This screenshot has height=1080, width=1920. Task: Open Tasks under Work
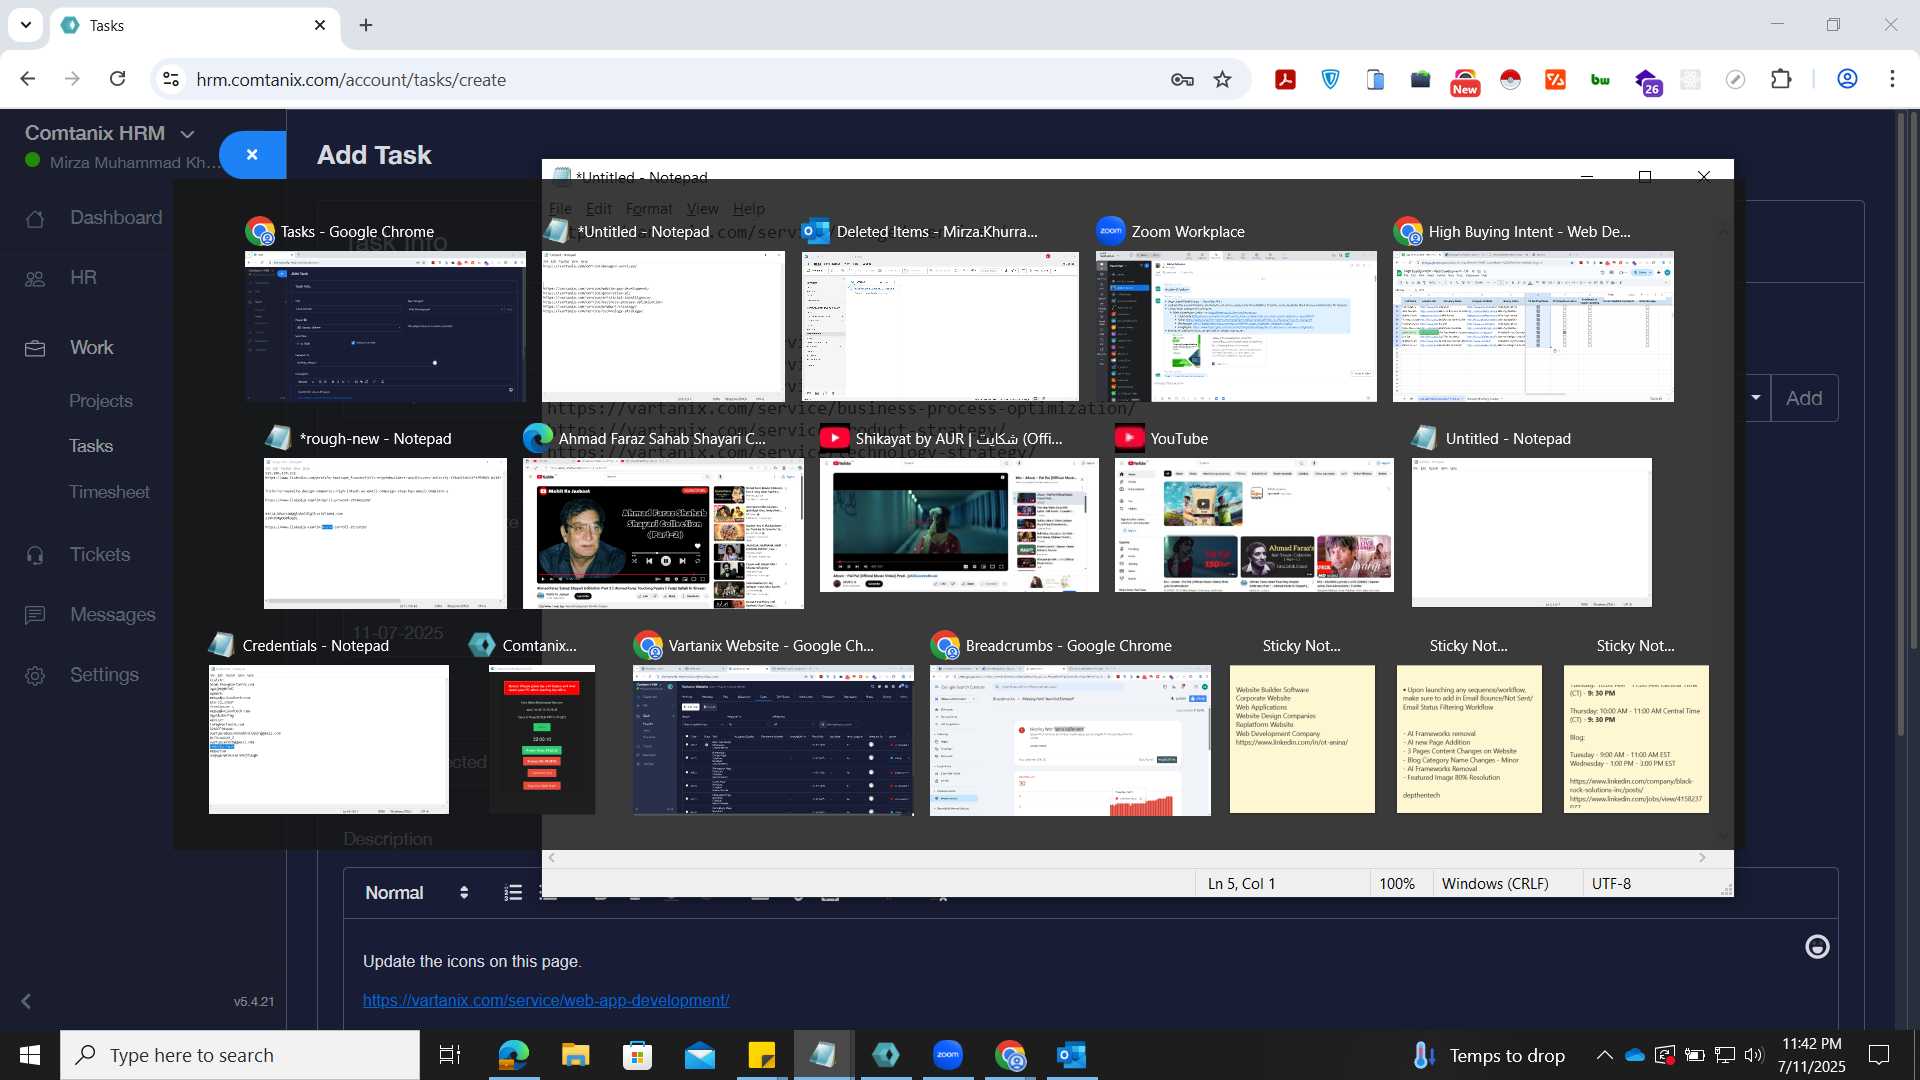(90, 446)
